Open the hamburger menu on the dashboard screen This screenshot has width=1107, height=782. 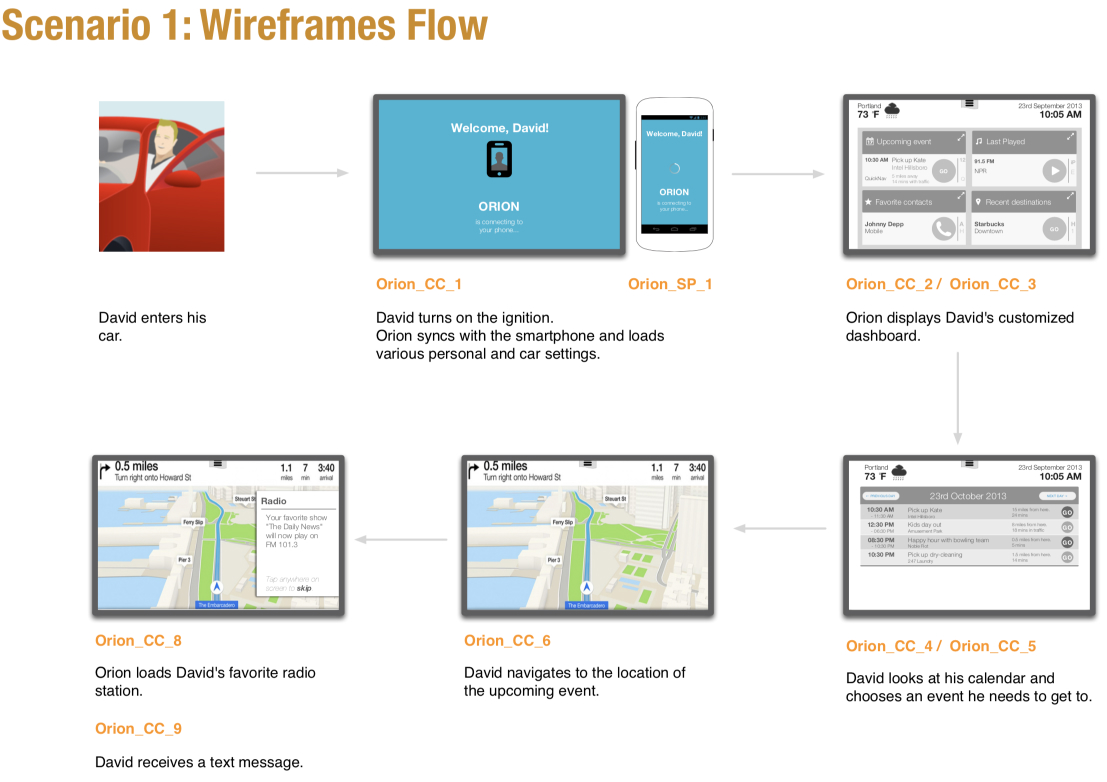coord(969,104)
